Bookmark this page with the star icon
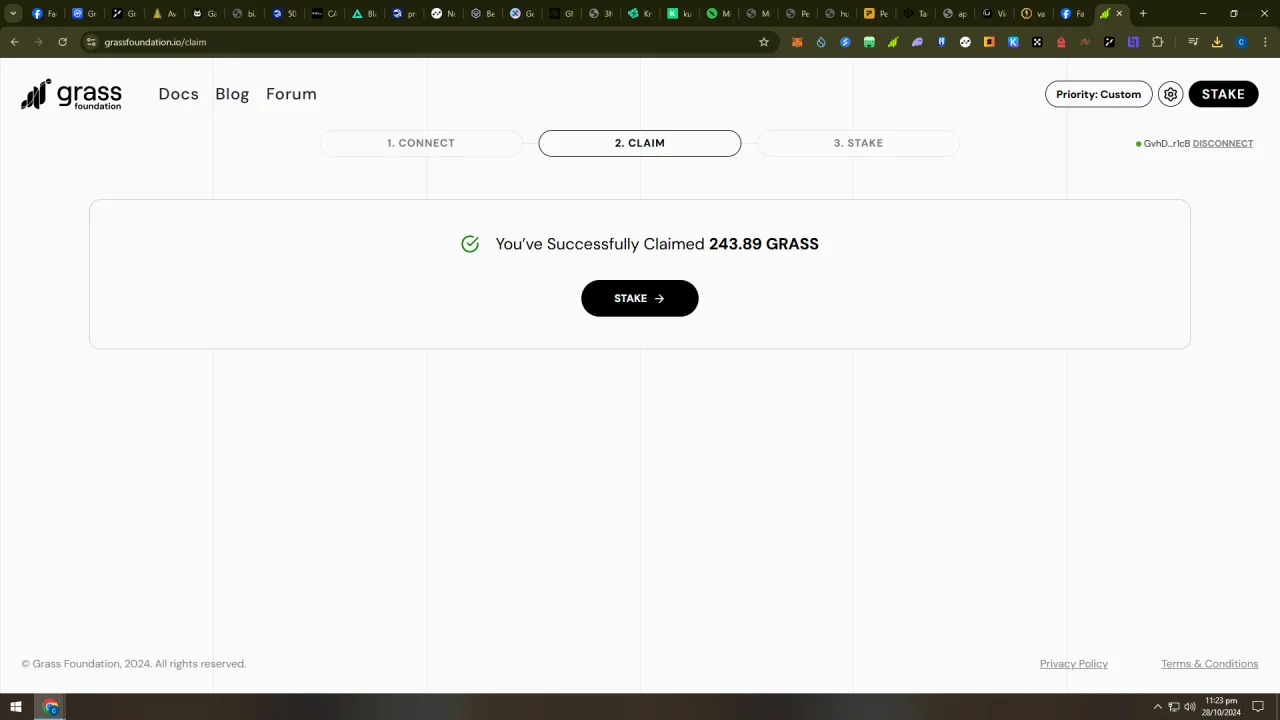The height and width of the screenshot is (720, 1280). tap(764, 42)
